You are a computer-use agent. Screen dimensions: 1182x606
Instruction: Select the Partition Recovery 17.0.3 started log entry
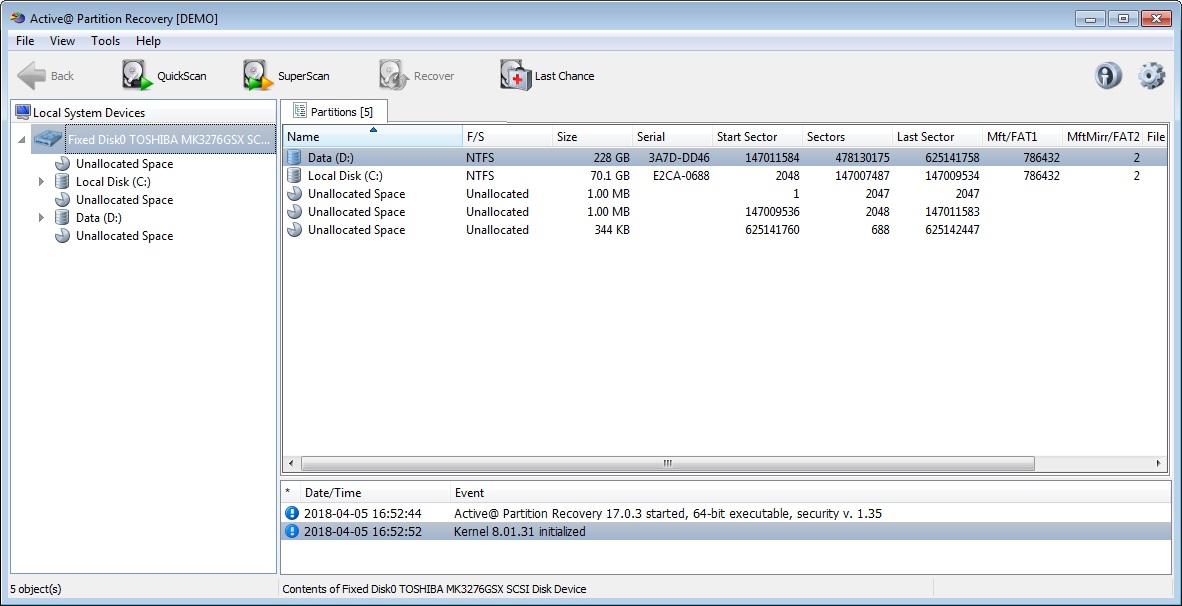point(725,513)
